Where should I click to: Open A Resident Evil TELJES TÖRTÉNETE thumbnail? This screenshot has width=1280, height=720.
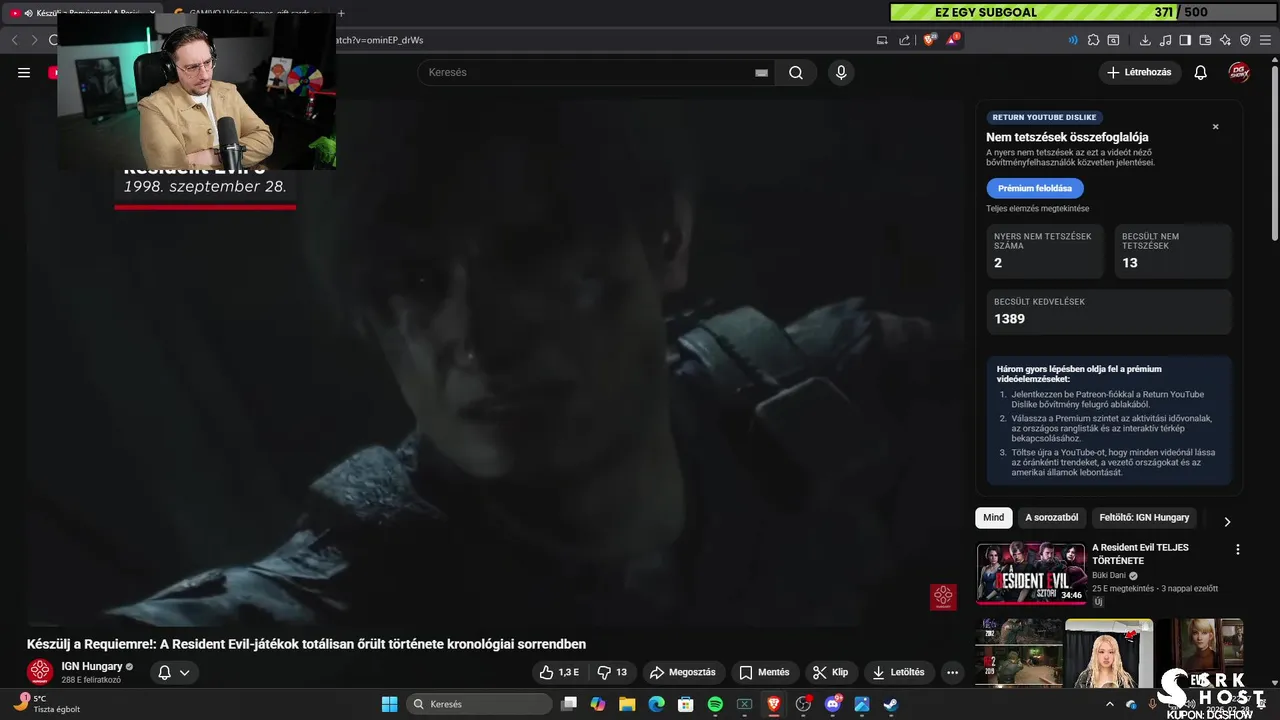pyautogui.click(x=1031, y=573)
